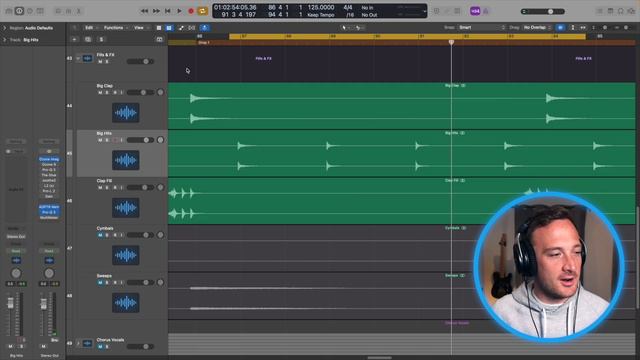Adjust the Fills & FX track volume slider
Image resolution: width=640 pixels, height=360 pixels.
click(x=140, y=62)
